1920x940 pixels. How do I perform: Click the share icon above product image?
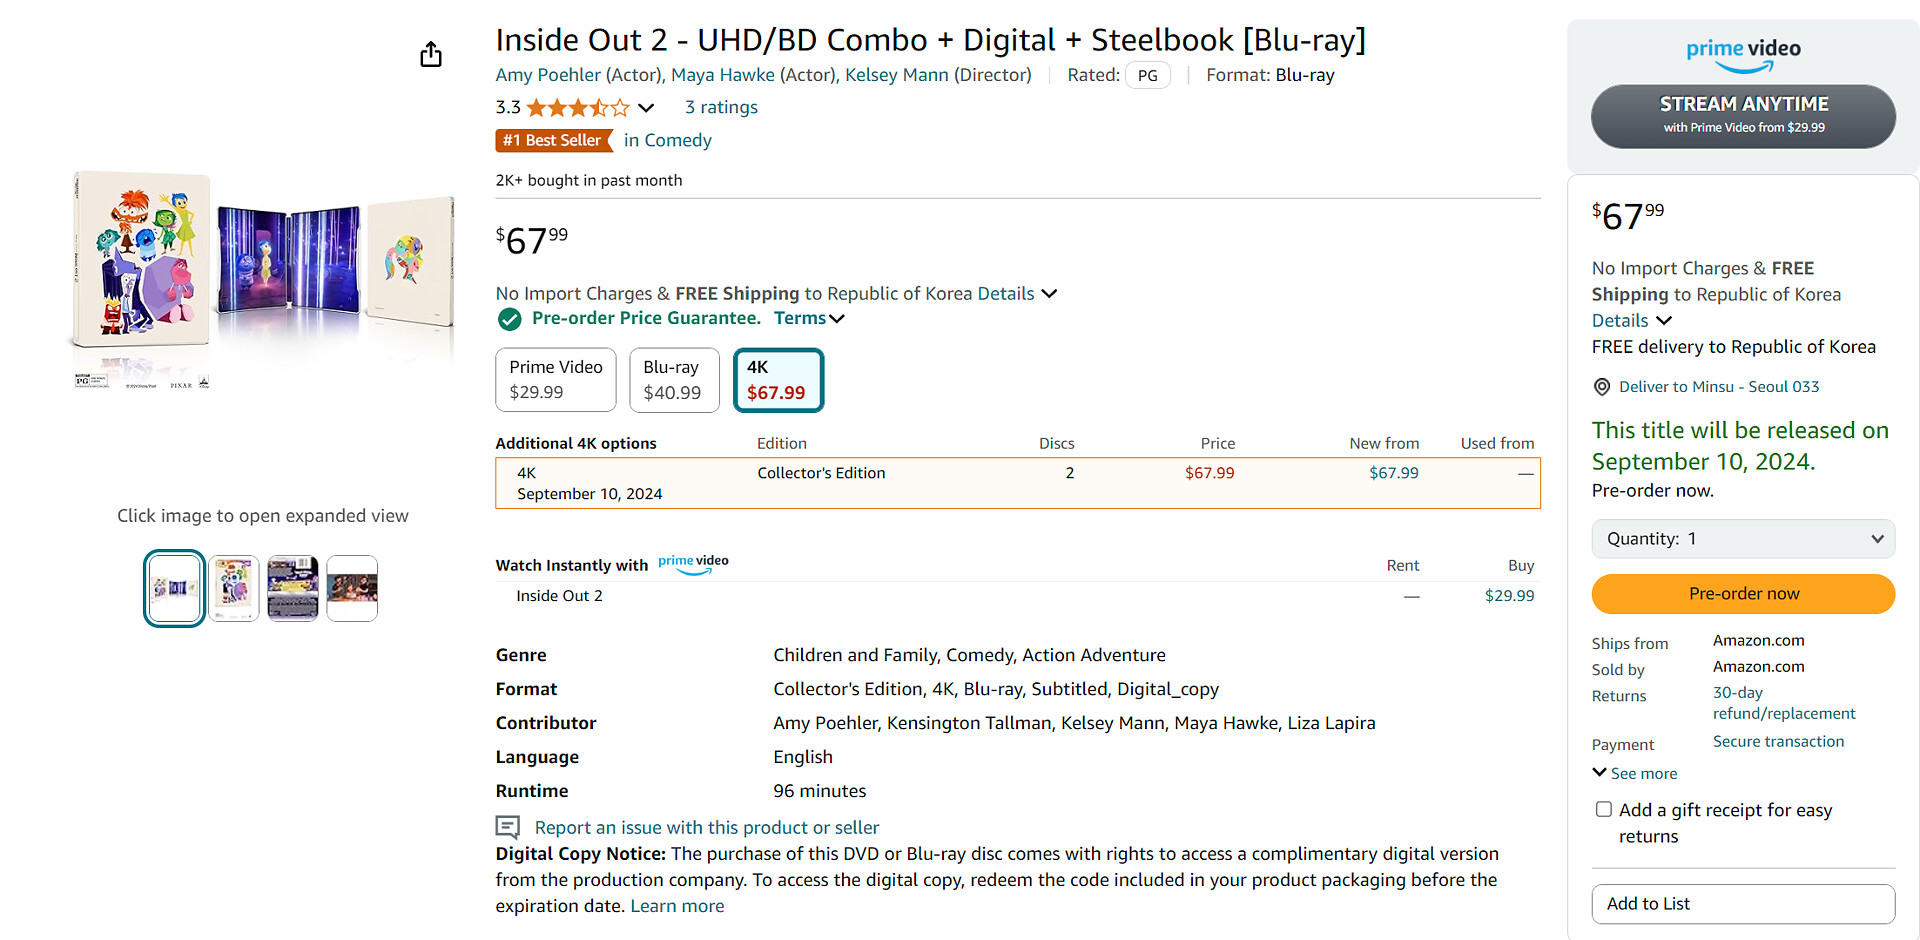point(431,54)
